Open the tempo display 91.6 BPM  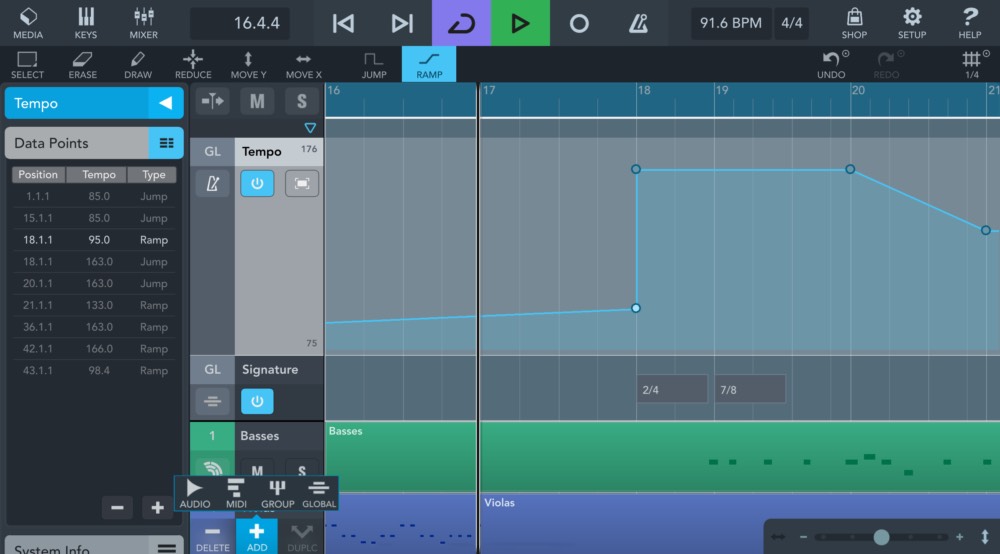pyautogui.click(x=731, y=23)
